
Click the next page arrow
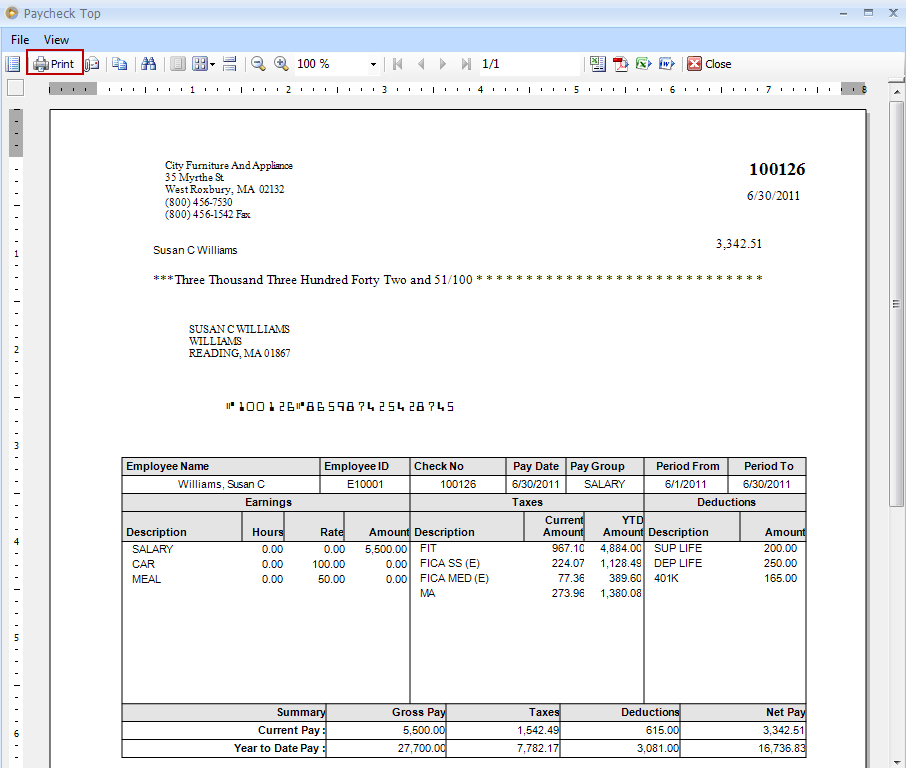(443, 64)
